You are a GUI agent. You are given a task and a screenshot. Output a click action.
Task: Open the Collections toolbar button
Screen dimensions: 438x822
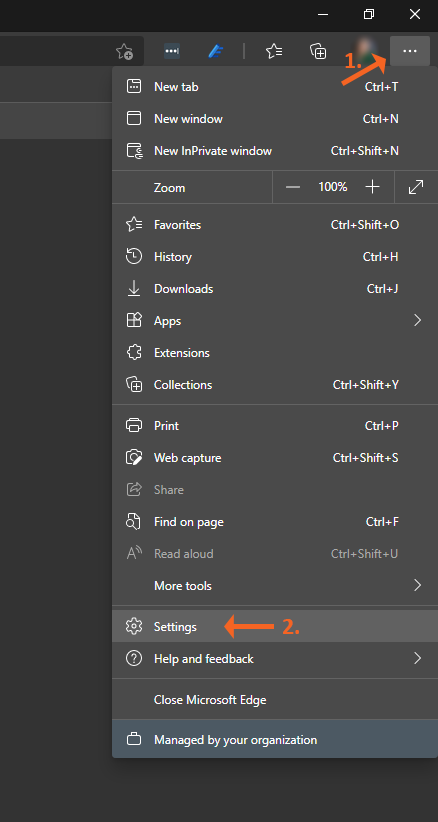(x=318, y=51)
